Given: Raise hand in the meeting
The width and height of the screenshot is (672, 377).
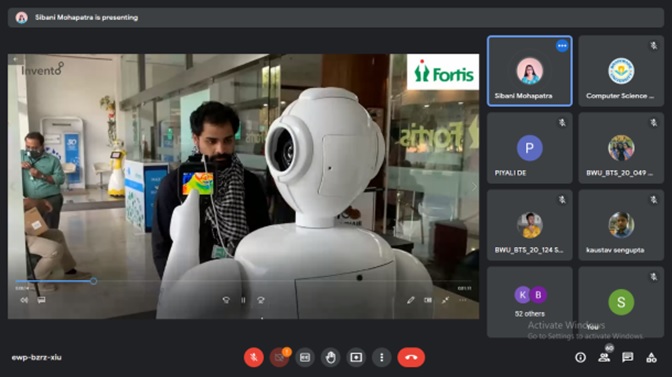Looking at the screenshot, I should [x=330, y=357].
